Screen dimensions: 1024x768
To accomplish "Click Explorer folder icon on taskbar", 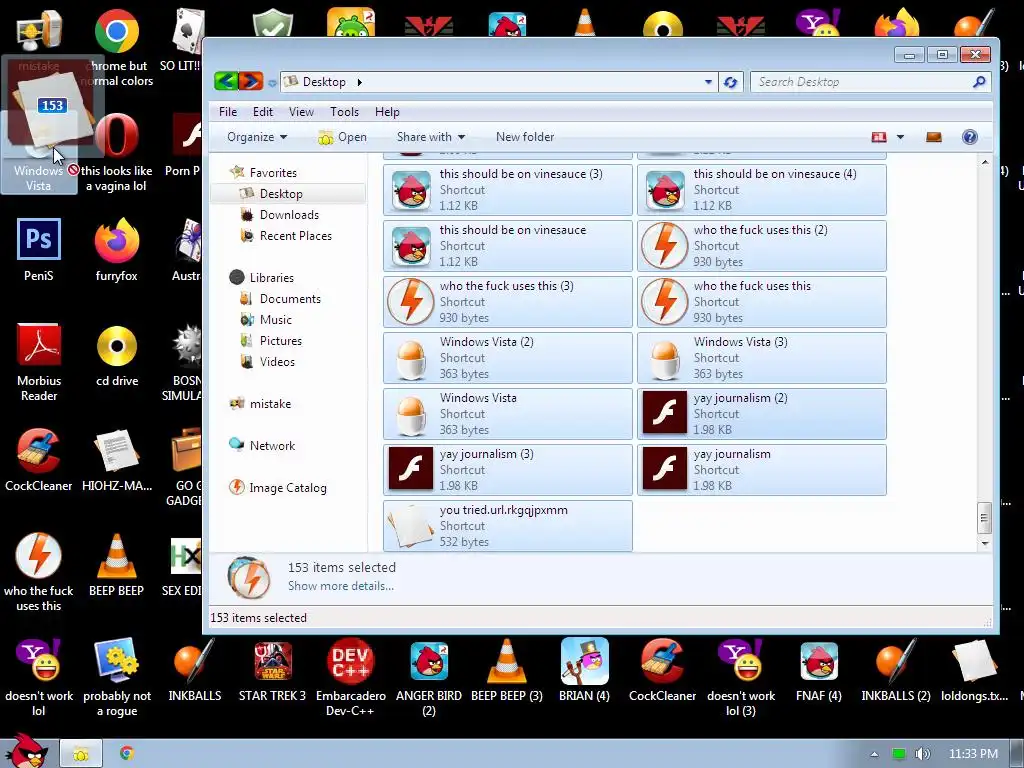I will coord(81,754).
